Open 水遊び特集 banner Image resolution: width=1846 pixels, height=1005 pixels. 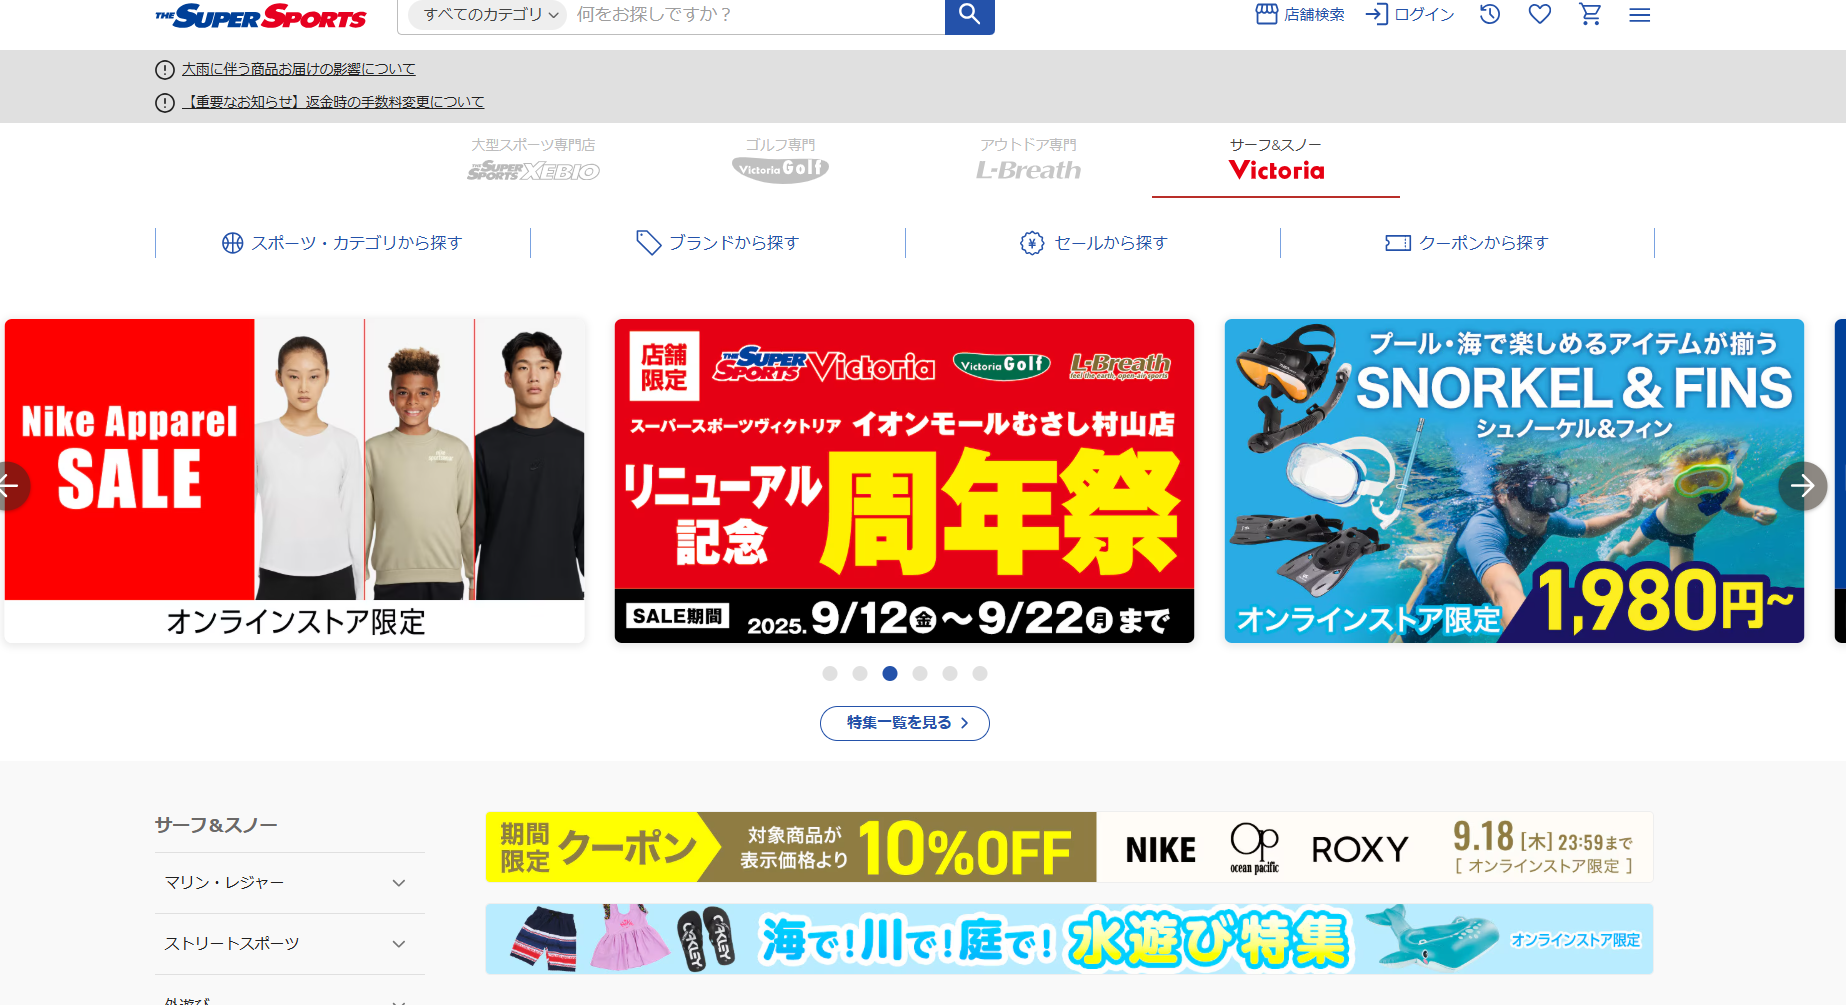[x=1069, y=939]
